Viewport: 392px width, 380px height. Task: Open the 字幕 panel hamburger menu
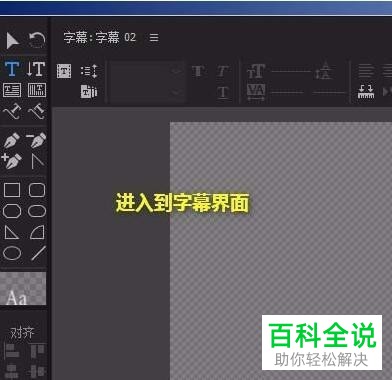[154, 37]
